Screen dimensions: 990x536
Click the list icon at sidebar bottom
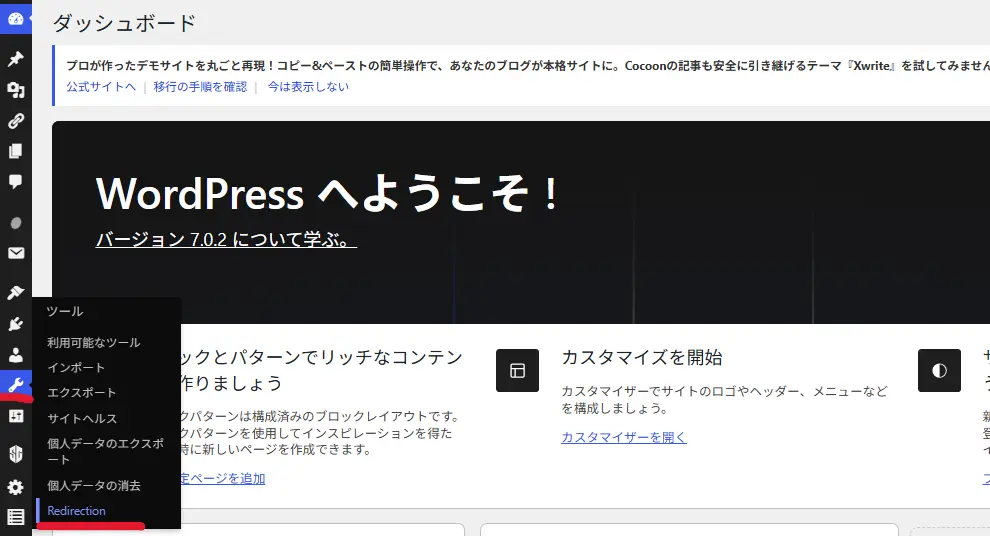click(x=16, y=517)
